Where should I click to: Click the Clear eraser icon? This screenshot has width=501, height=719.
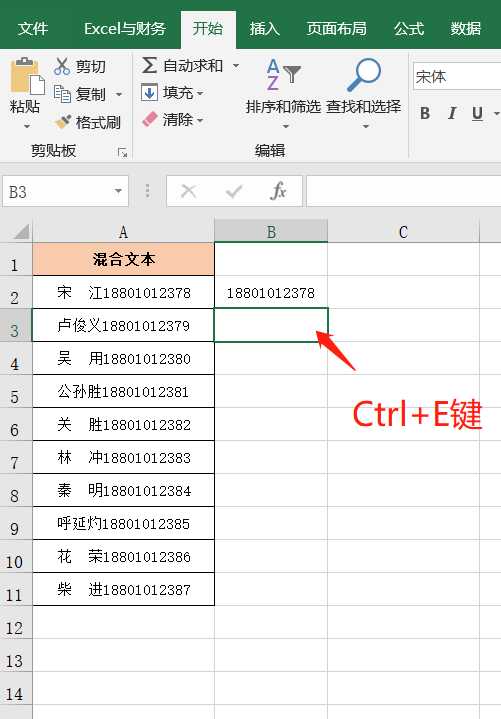[149, 120]
